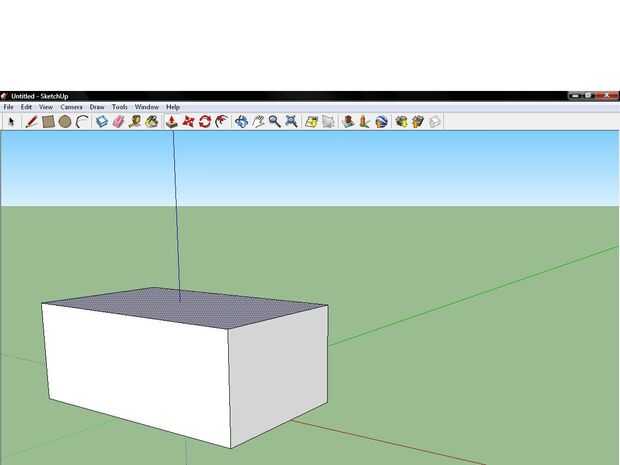Click the Make Component icon

[102, 121]
